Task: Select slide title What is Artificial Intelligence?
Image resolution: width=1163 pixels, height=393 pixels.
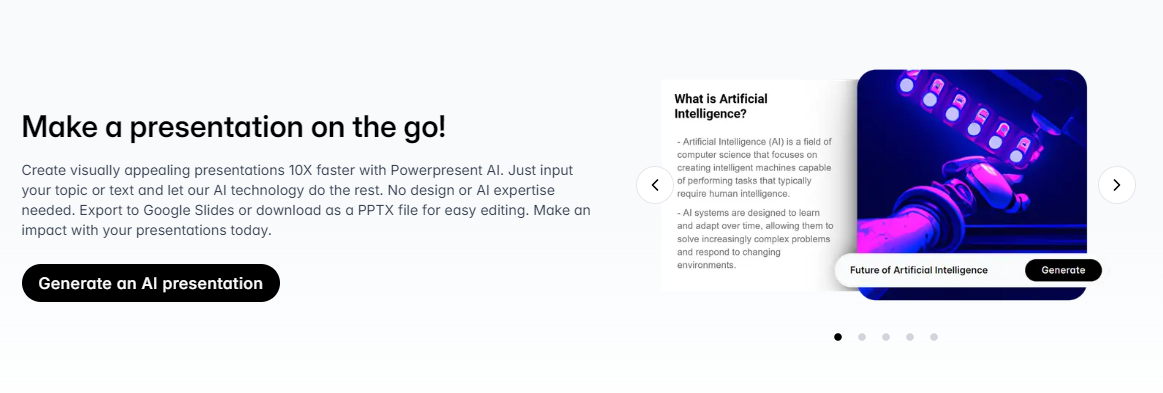Action: (x=720, y=106)
